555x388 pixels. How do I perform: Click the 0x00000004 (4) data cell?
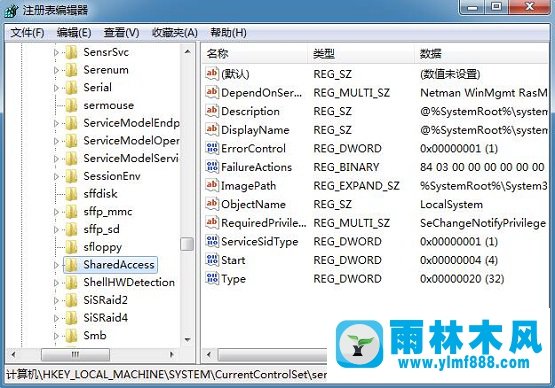459,260
